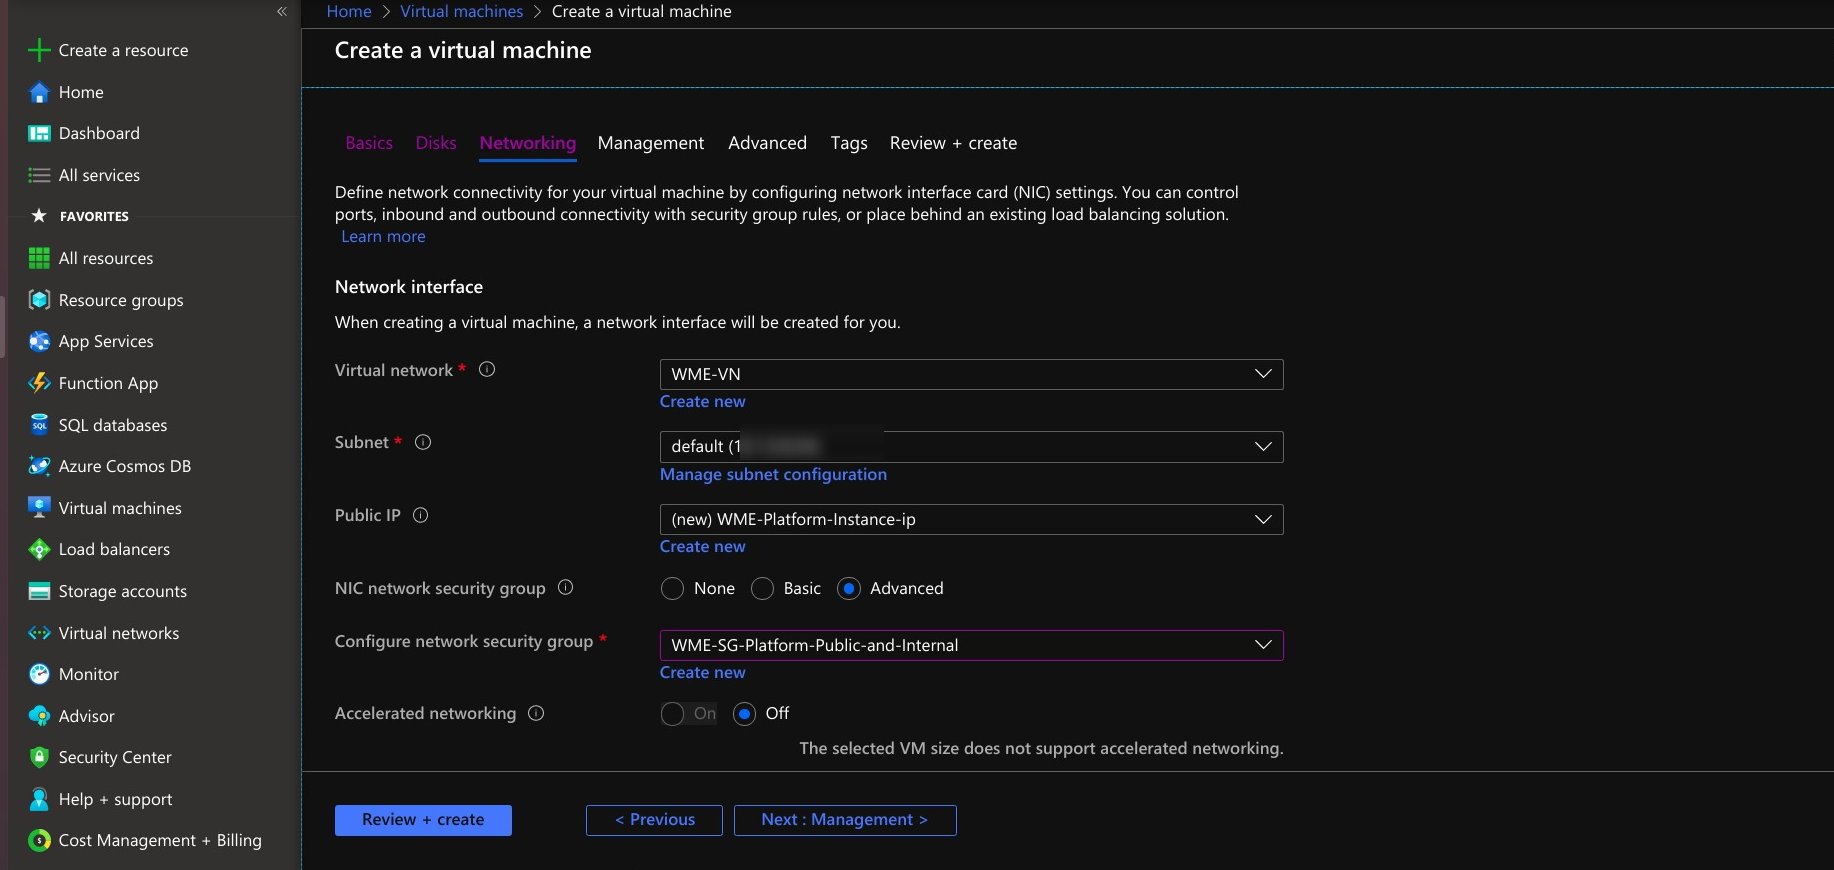Expand the Virtual network WME-VN dropdown
This screenshot has height=870, width=1834.
pos(970,374)
